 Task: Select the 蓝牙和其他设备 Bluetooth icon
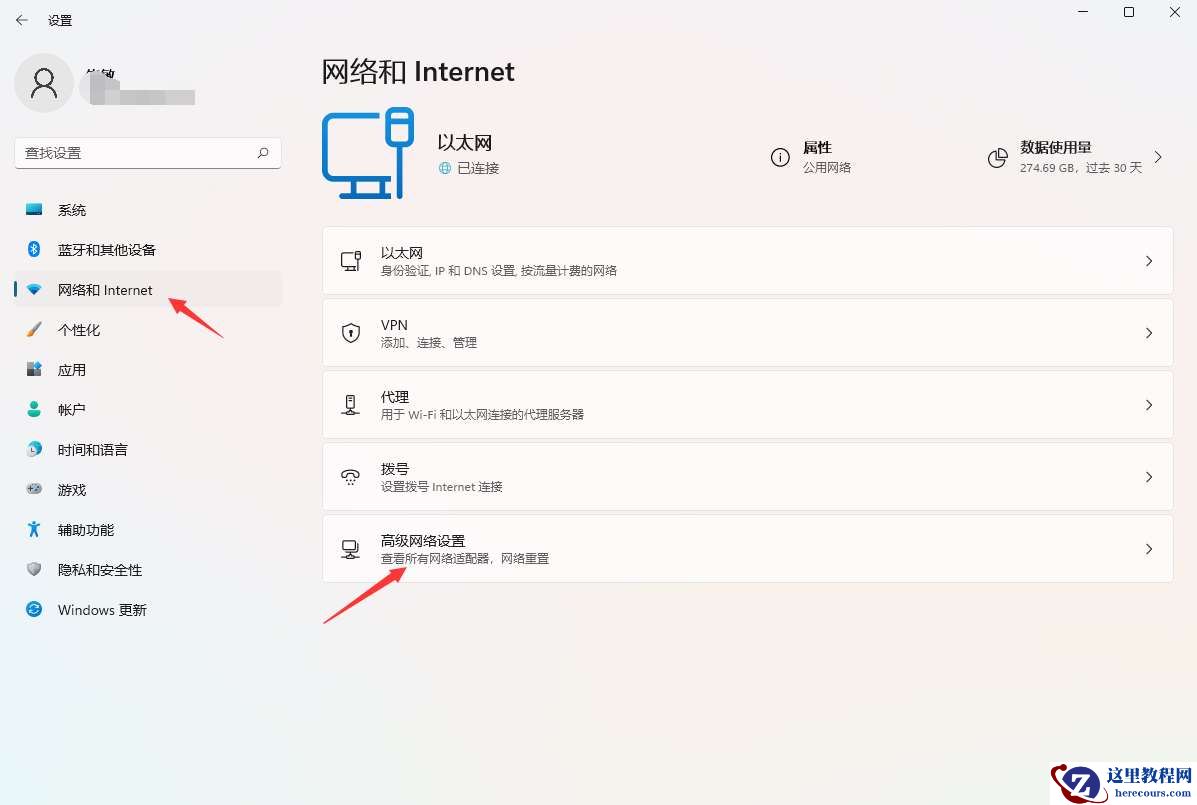[31, 249]
